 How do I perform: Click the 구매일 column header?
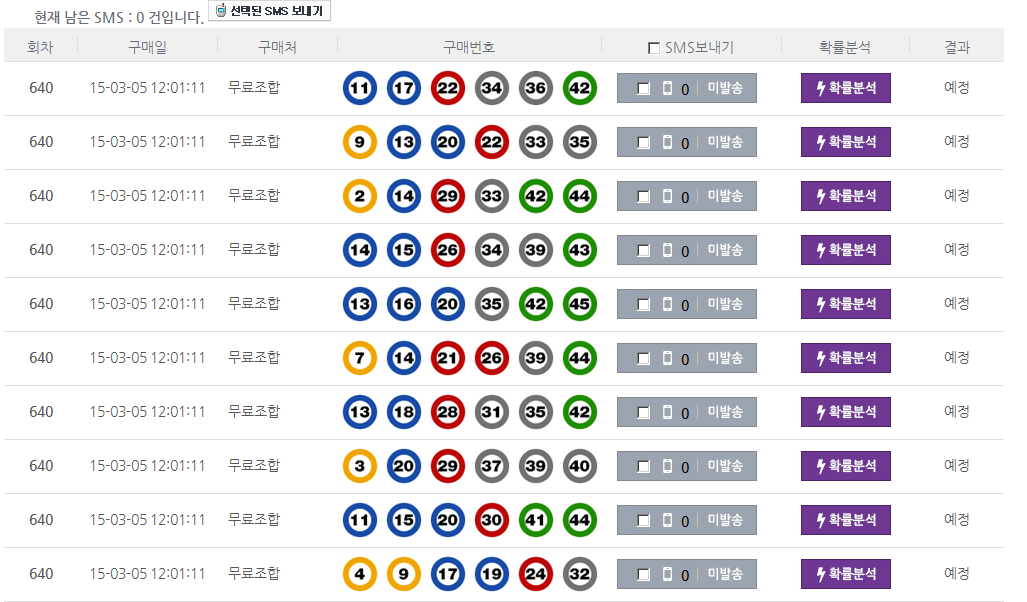coord(148,47)
